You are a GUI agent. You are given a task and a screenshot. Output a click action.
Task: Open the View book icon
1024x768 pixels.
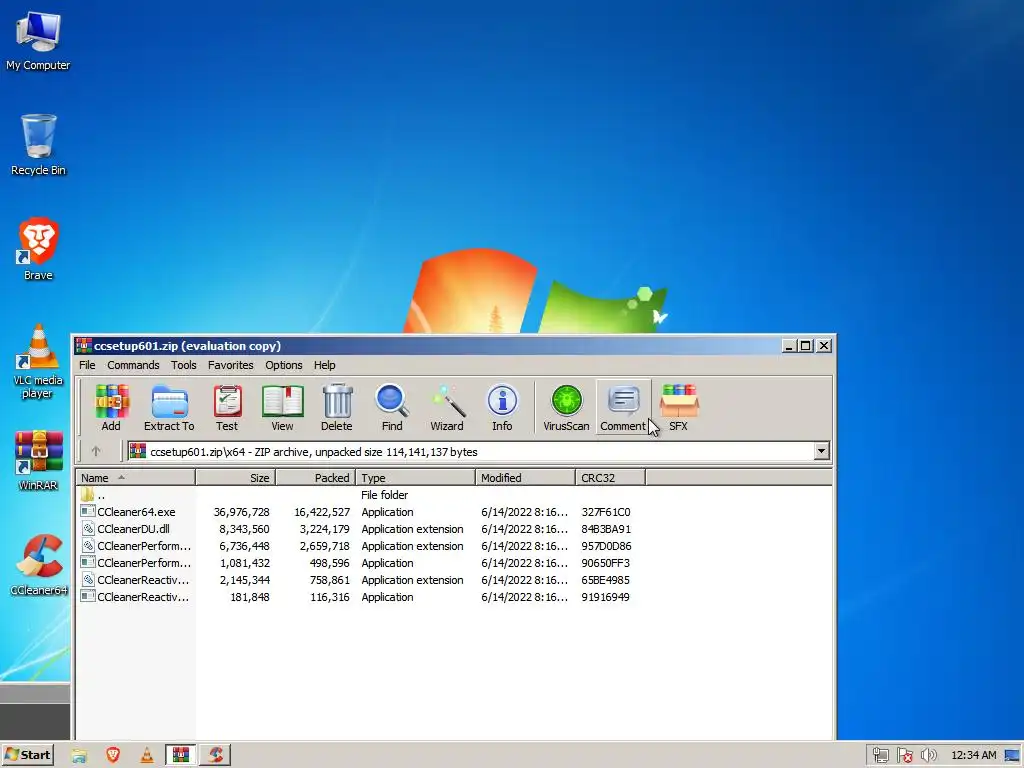click(x=282, y=408)
